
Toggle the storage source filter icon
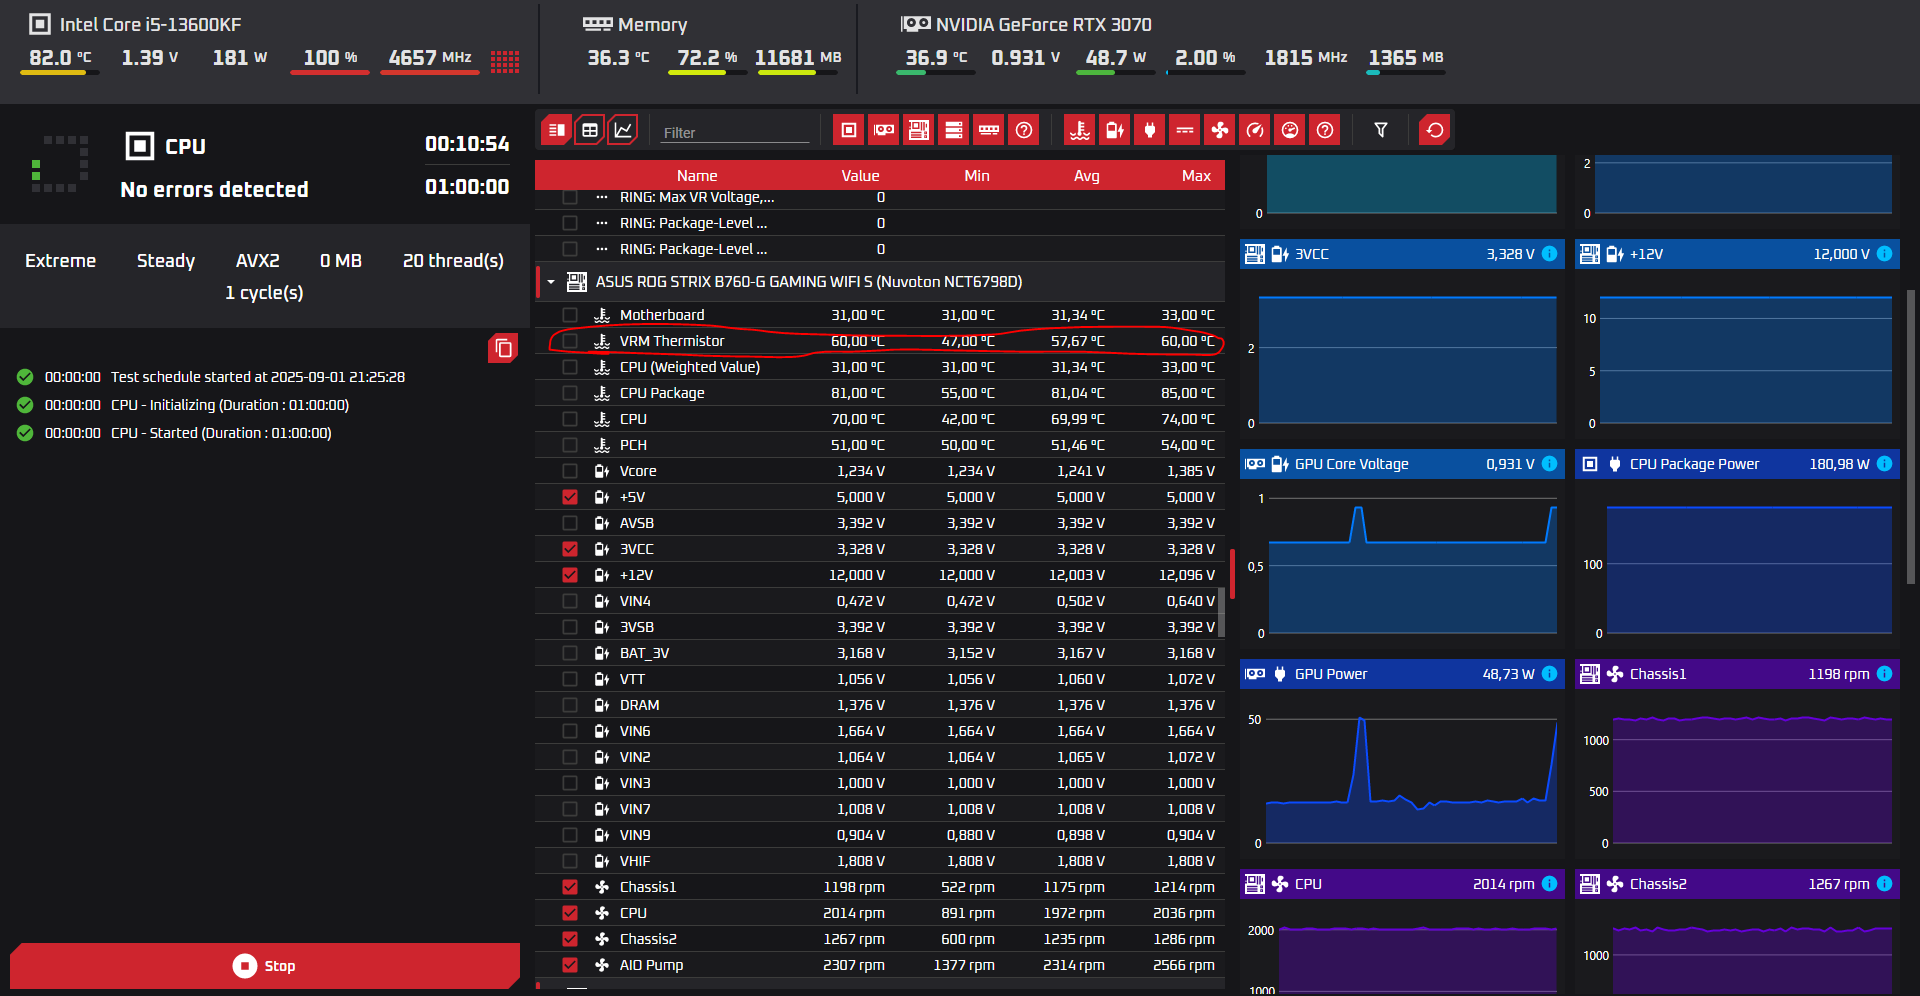coord(954,130)
